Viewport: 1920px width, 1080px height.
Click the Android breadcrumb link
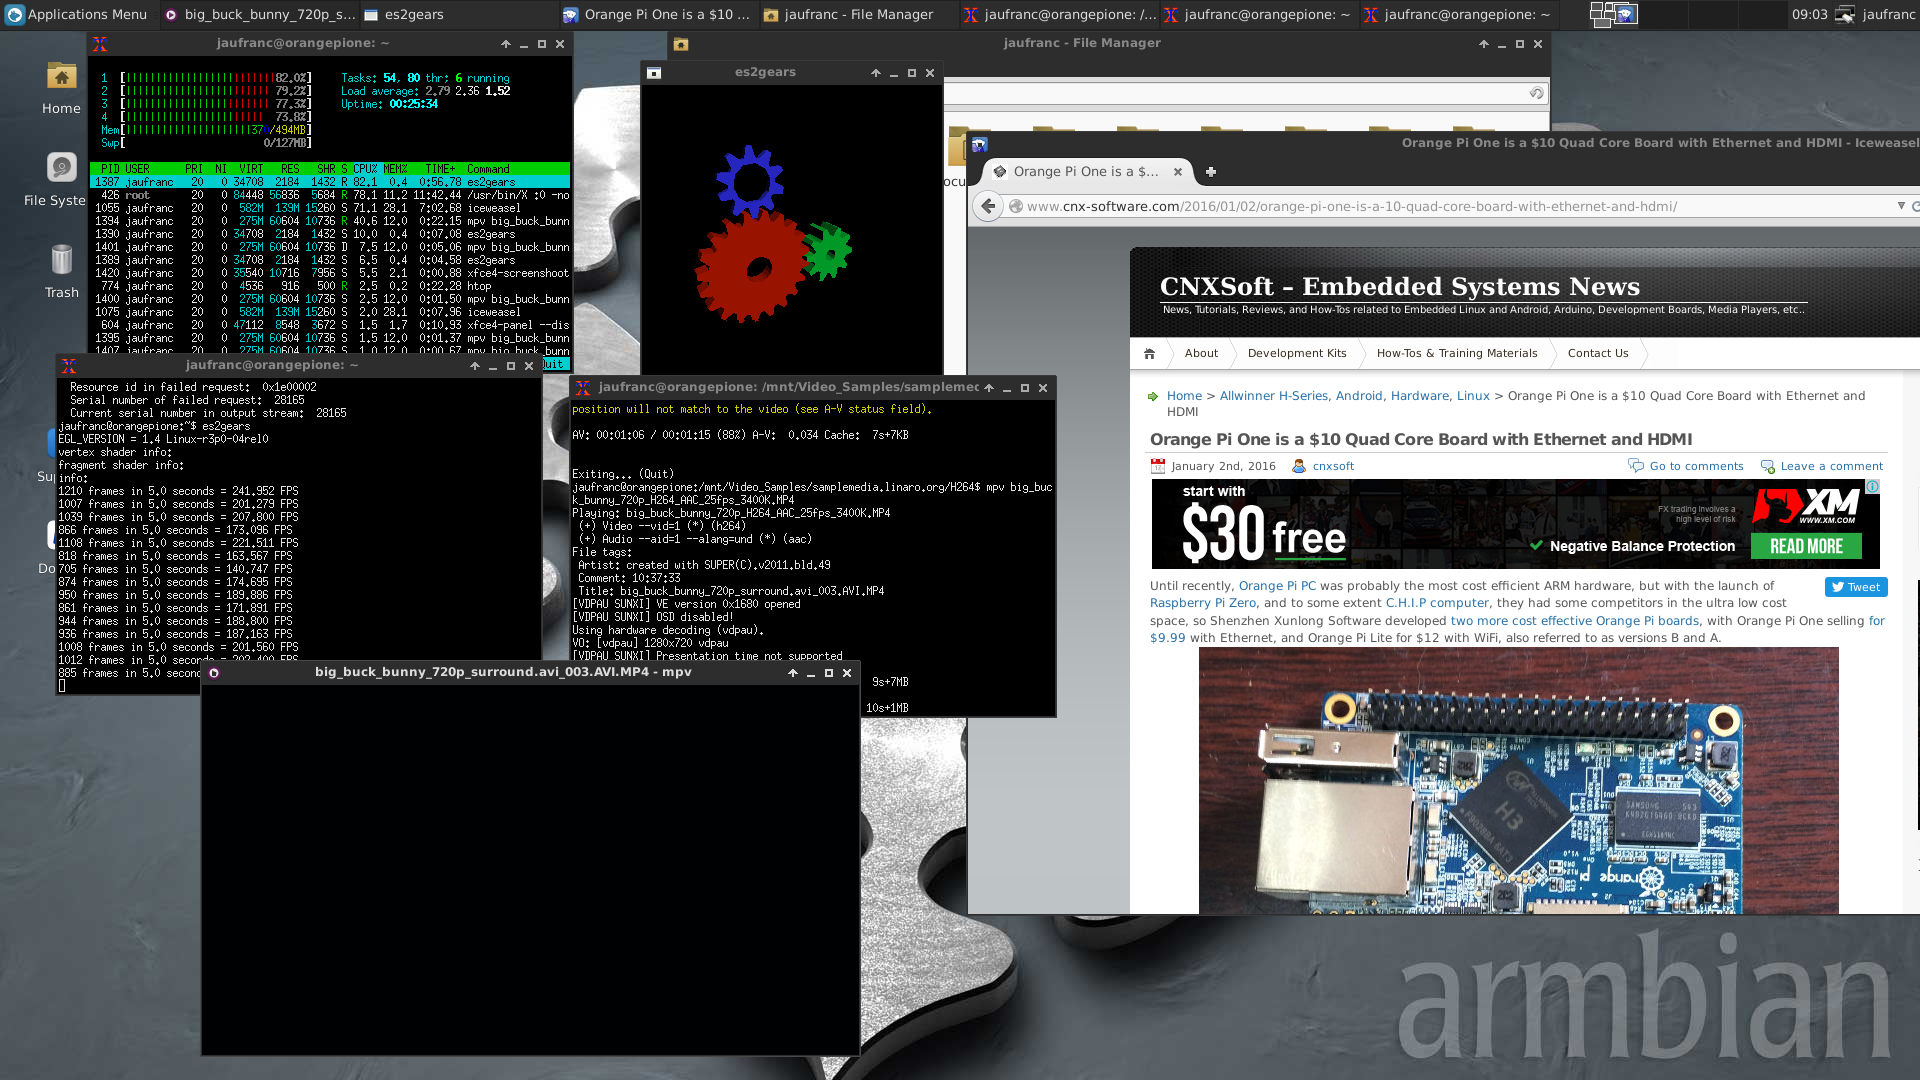pos(1359,396)
